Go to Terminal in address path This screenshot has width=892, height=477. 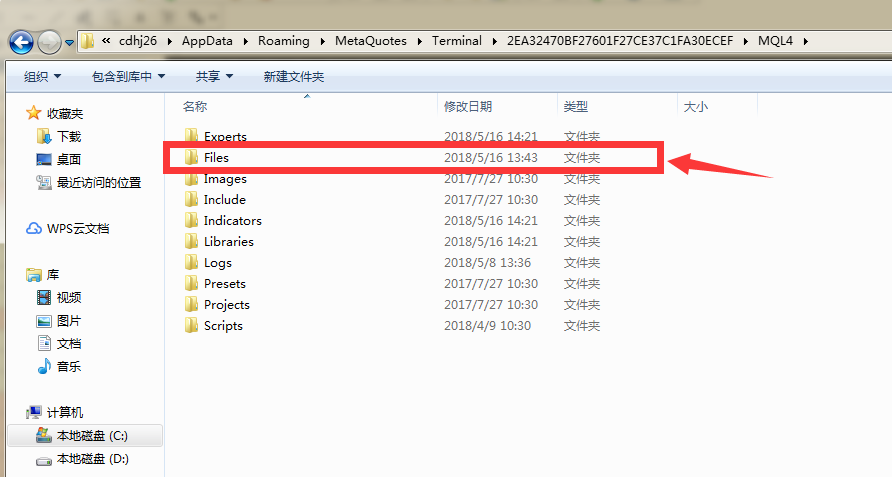coord(457,41)
